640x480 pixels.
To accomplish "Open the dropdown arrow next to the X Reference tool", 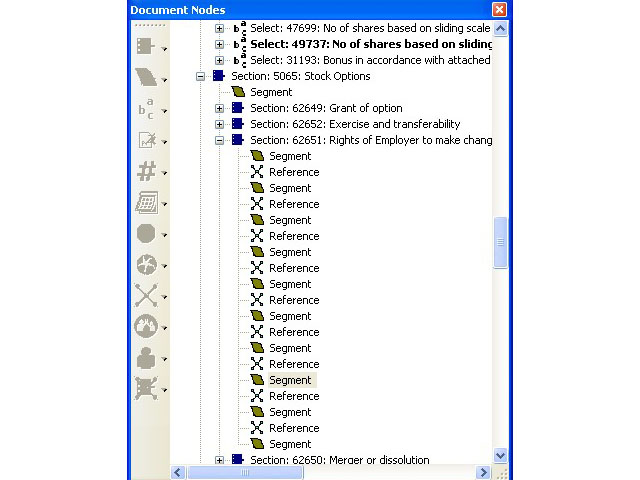I will coord(164,297).
